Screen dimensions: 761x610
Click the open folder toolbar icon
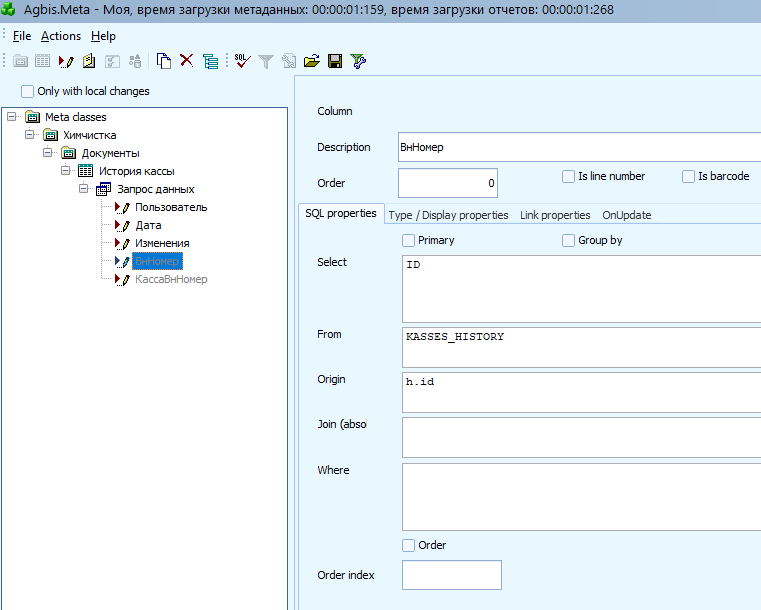[x=312, y=61]
